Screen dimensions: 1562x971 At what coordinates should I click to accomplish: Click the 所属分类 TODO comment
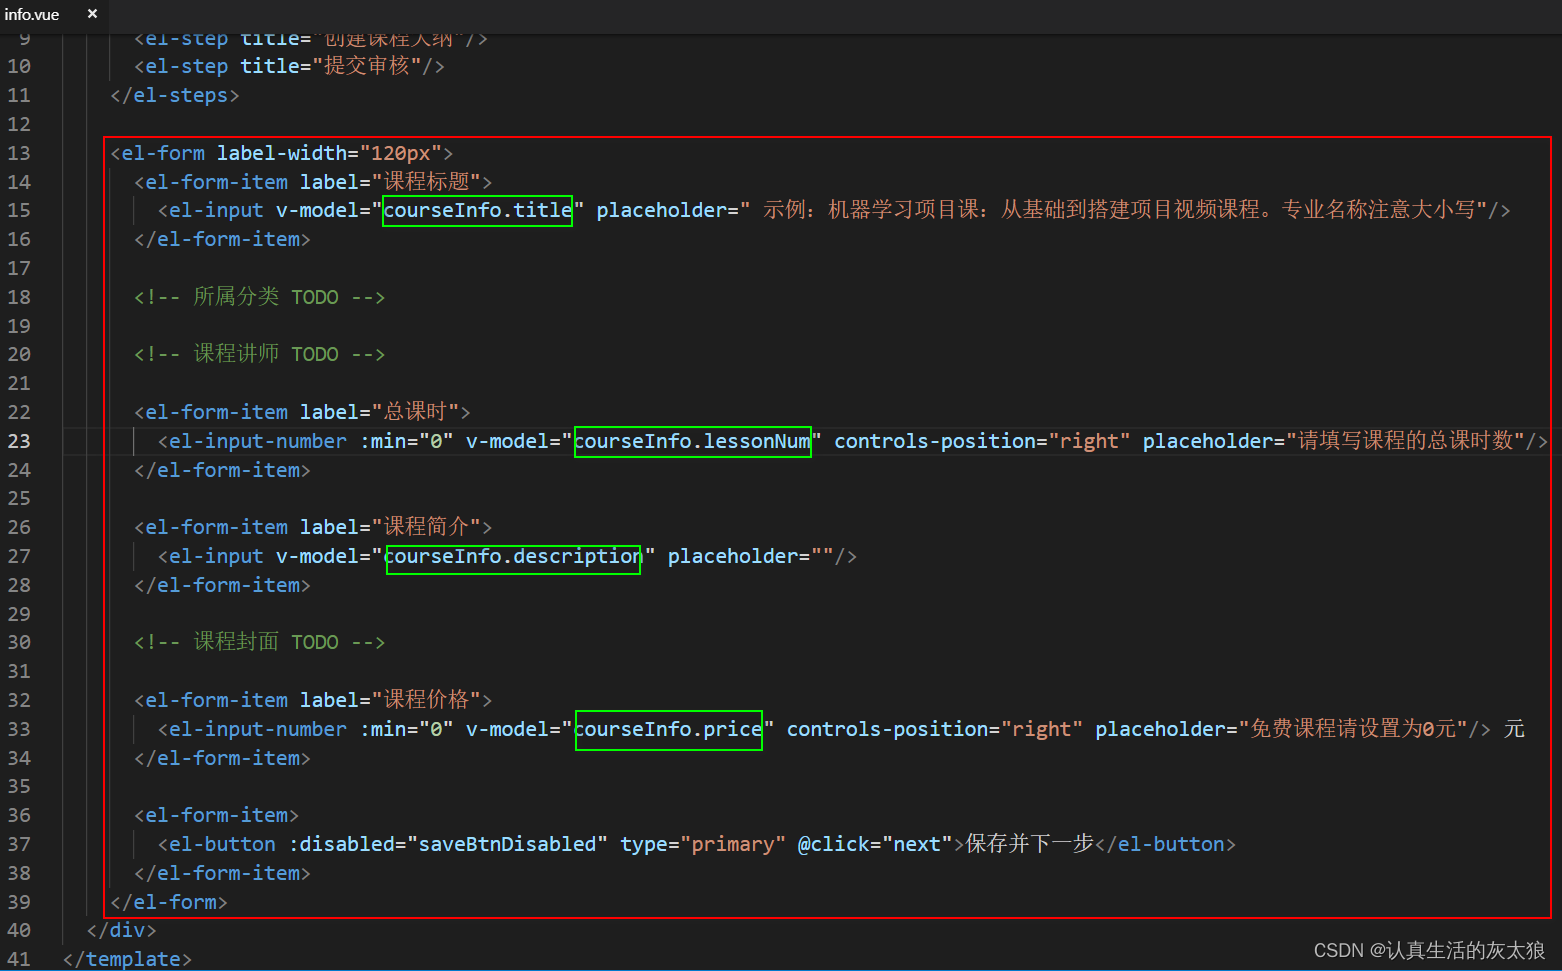[260, 296]
